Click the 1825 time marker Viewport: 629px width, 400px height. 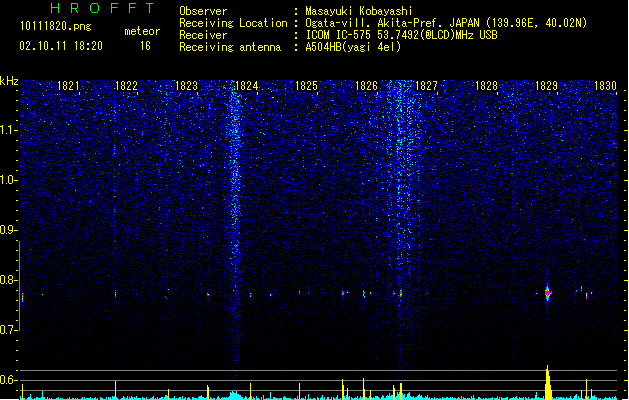pos(306,86)
